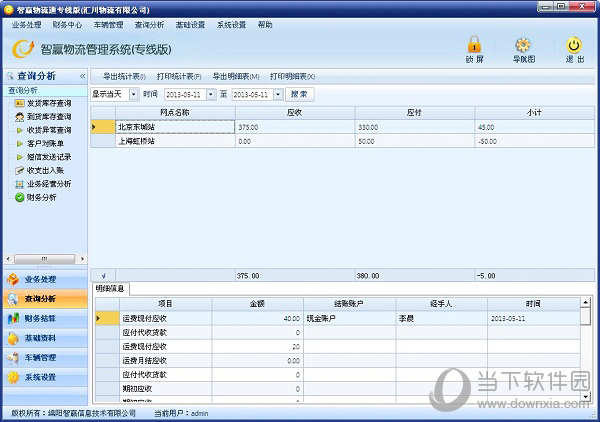Open 车辆管理 menu in menu bar
Image resolution: width=600 pixels, height=422 pixels.
point(108,25)
